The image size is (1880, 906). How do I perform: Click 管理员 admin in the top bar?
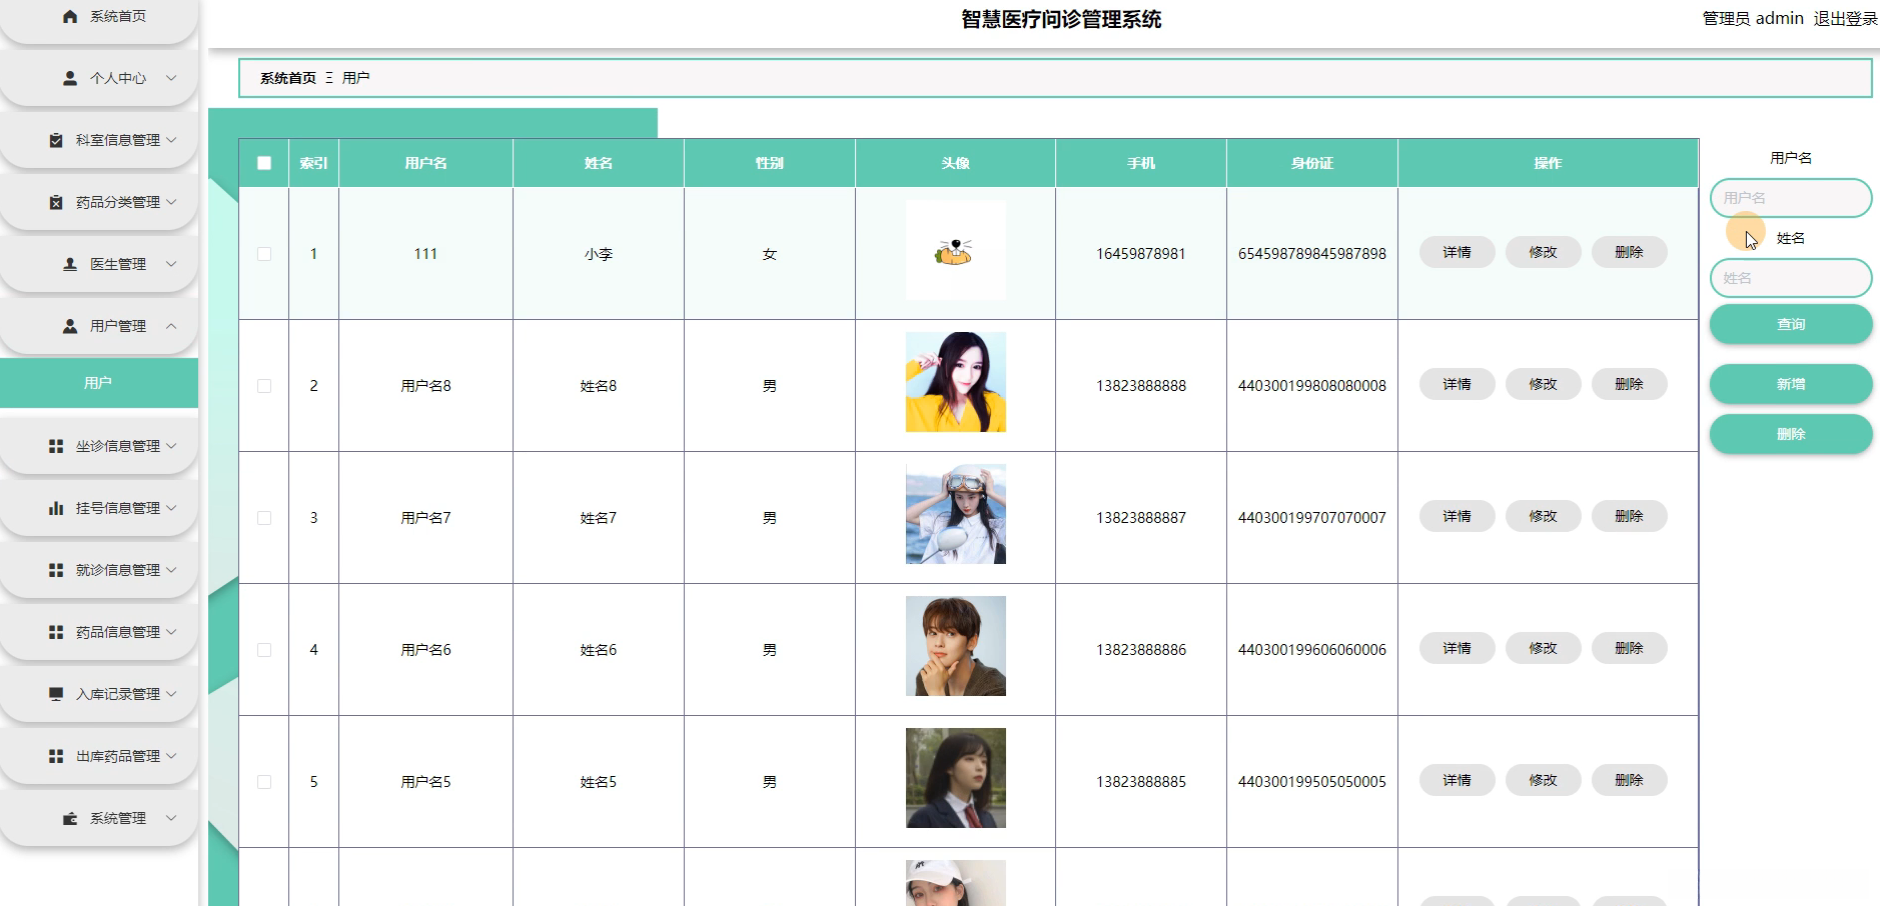click(1753, 18)
